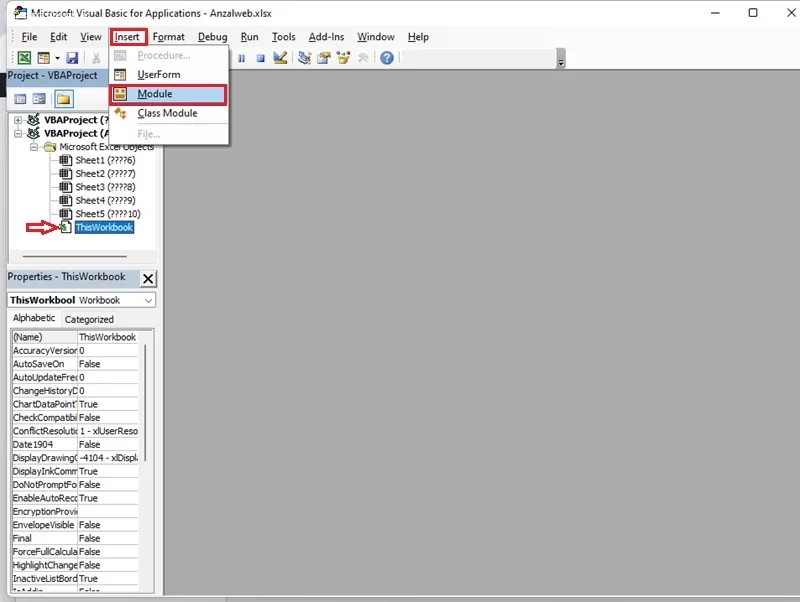Toggle Folders view in Project pane
800x602 pixels.
pos(64,99)
